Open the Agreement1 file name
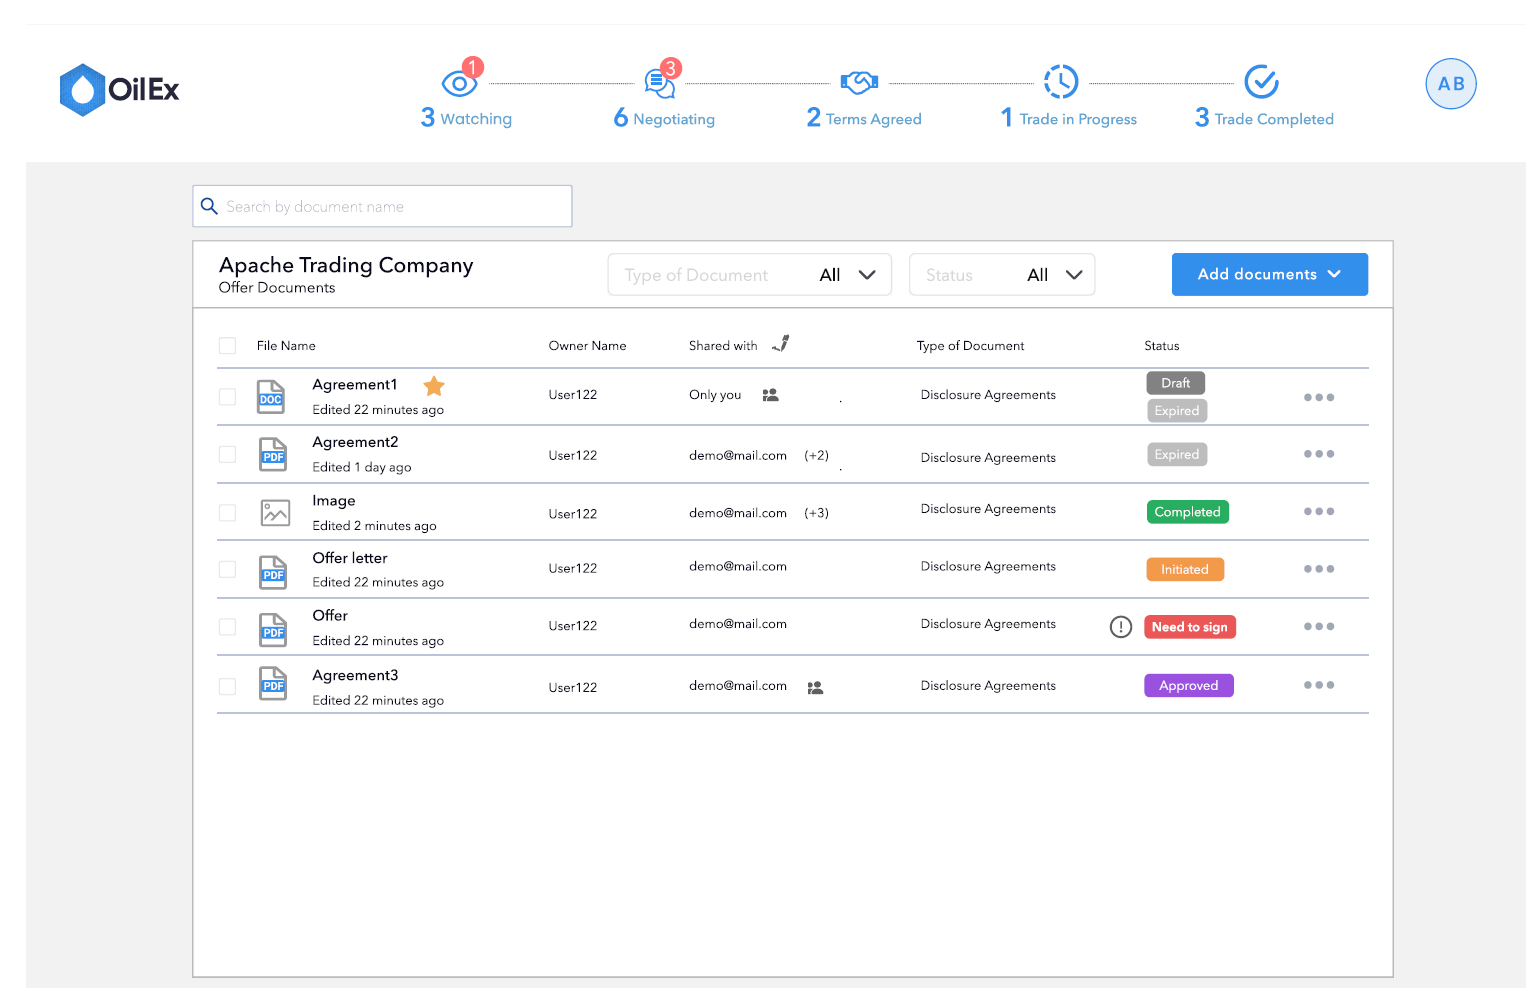 (355, 385)
